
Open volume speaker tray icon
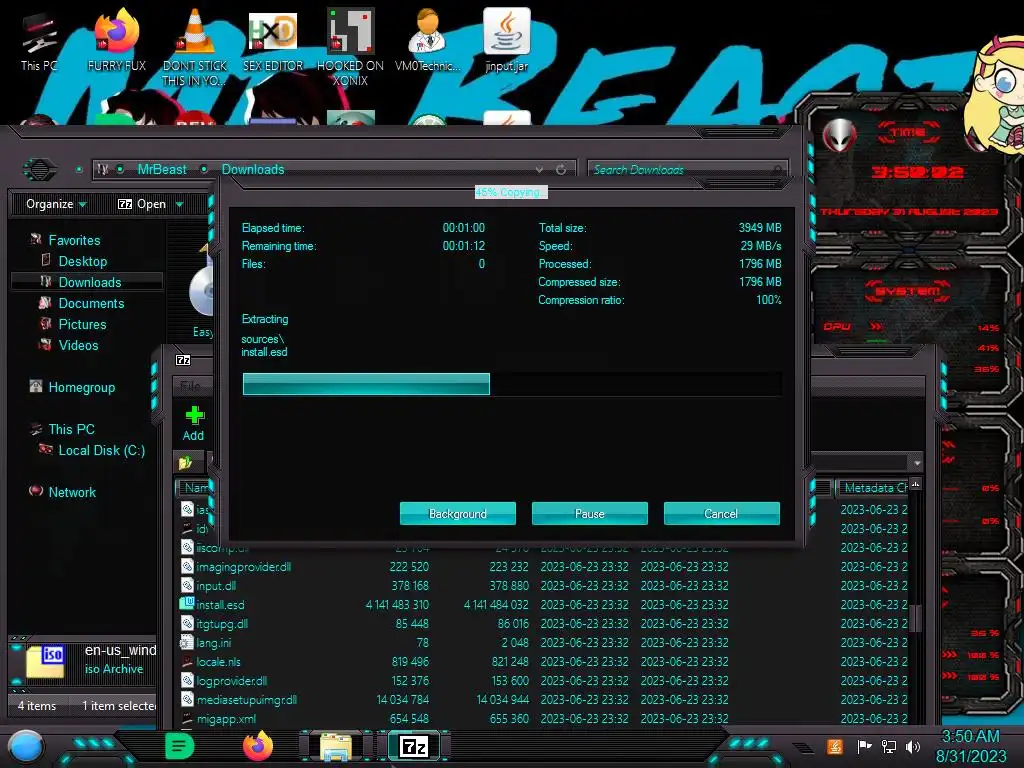(x=913, y=746)
